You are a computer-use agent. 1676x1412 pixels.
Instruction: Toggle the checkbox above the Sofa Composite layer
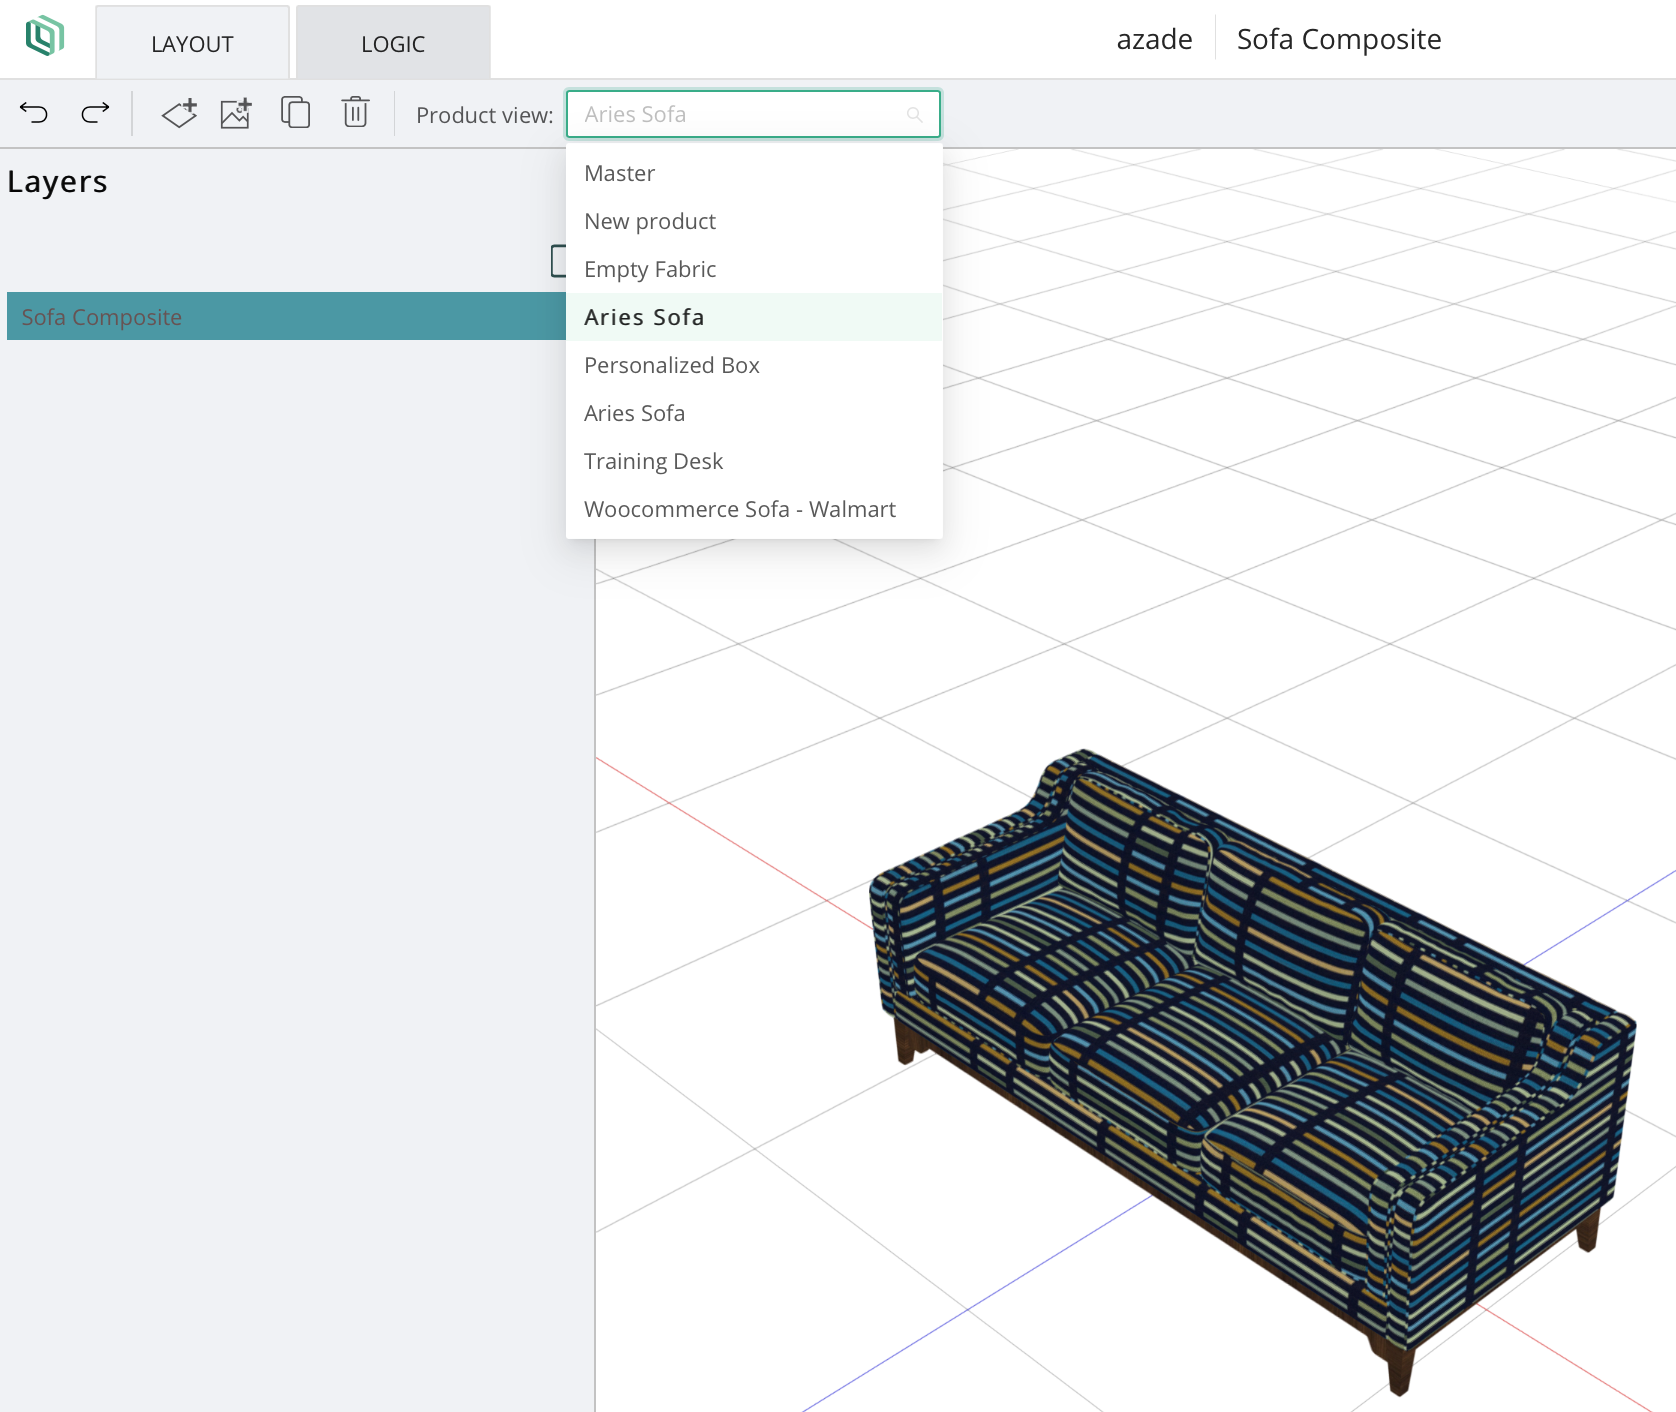point(558,261)
